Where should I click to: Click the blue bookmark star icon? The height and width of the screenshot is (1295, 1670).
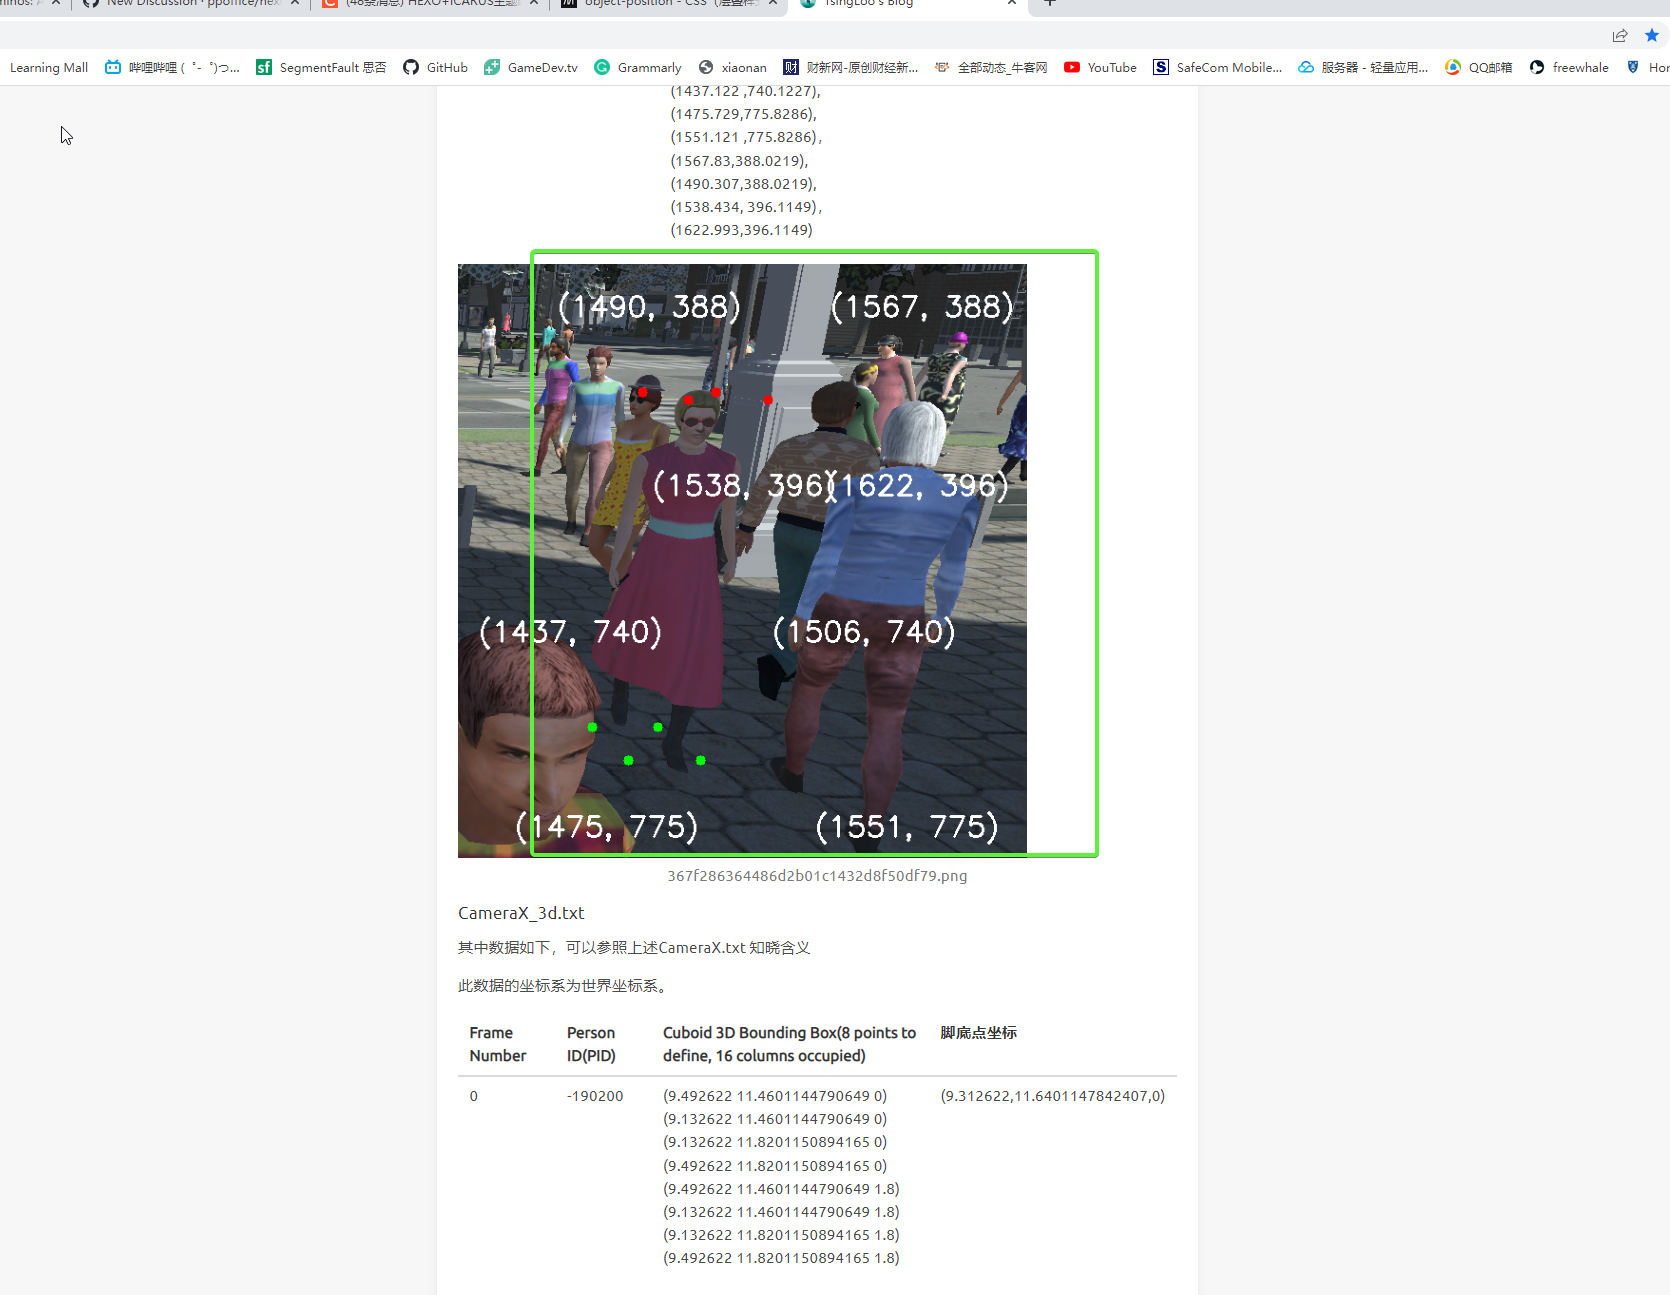[1651, 34]
